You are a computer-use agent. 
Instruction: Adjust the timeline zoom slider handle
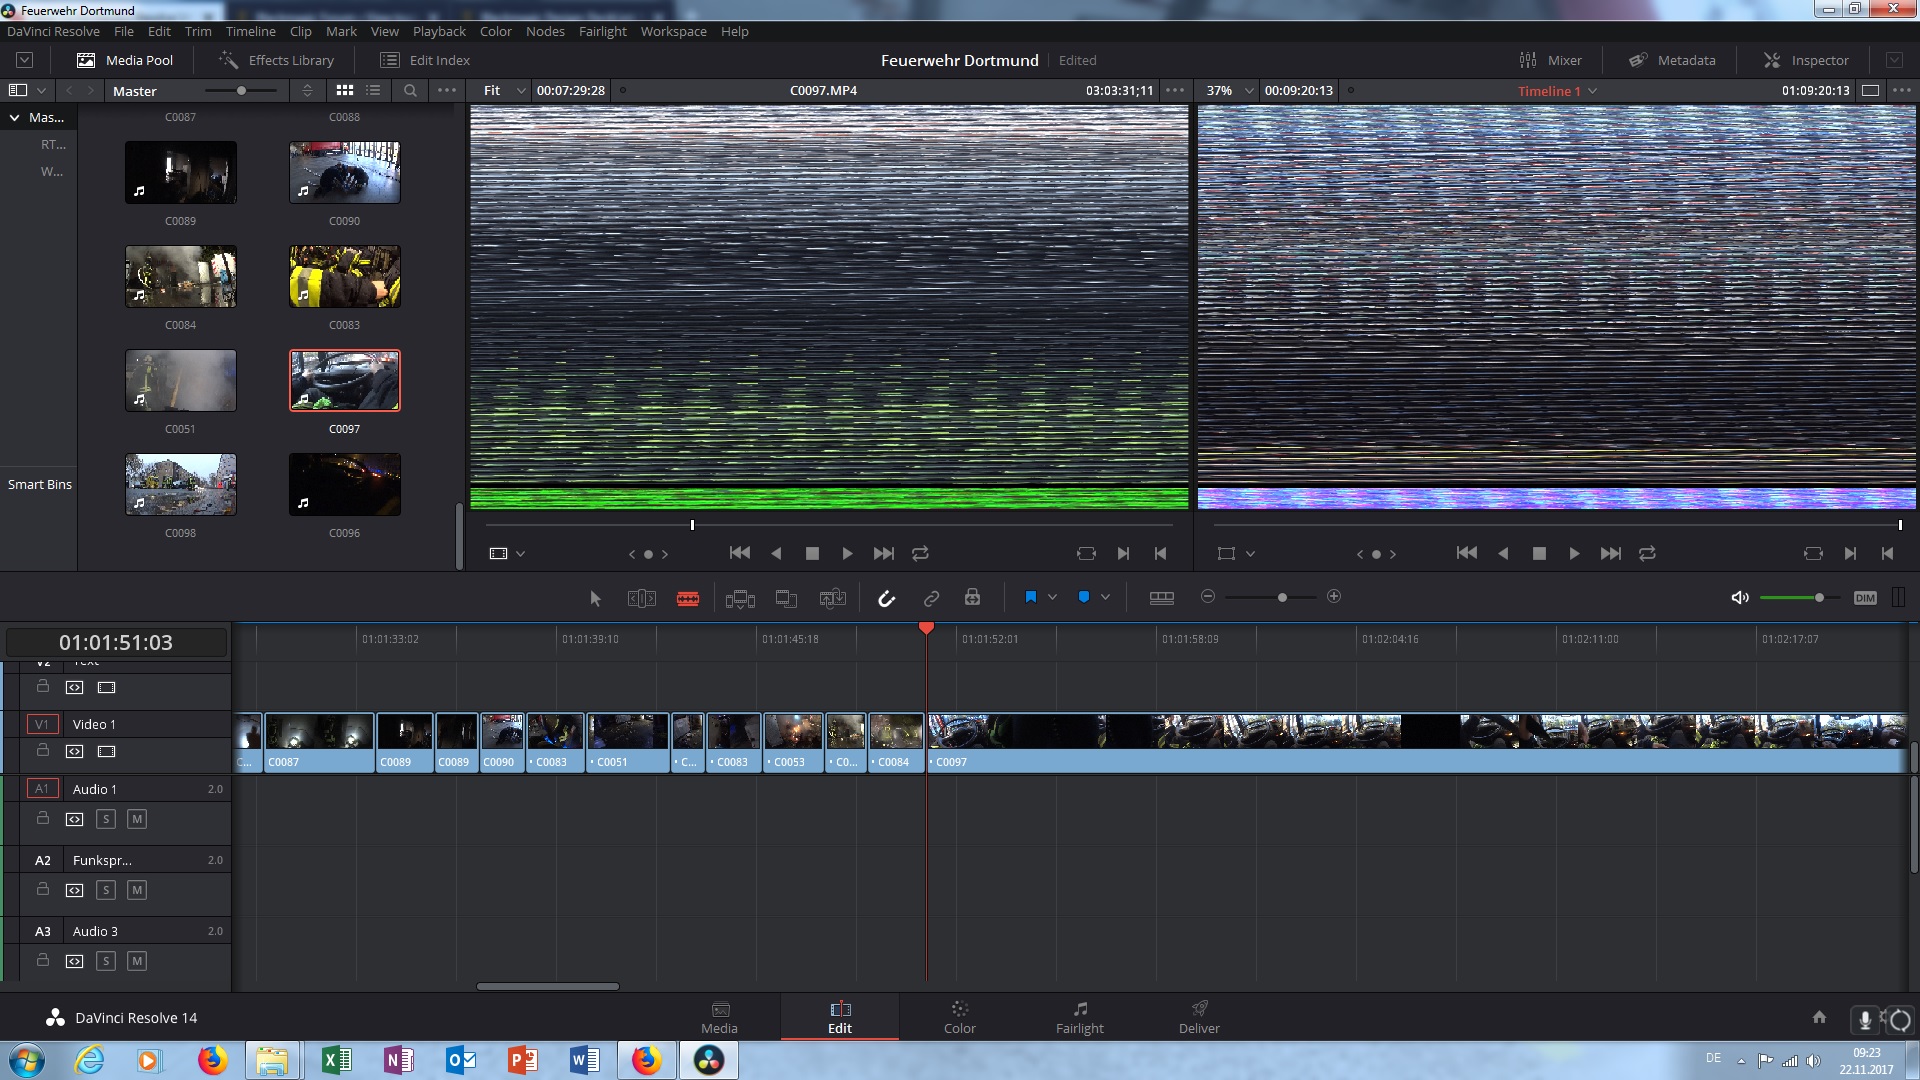pos(1282,597)
